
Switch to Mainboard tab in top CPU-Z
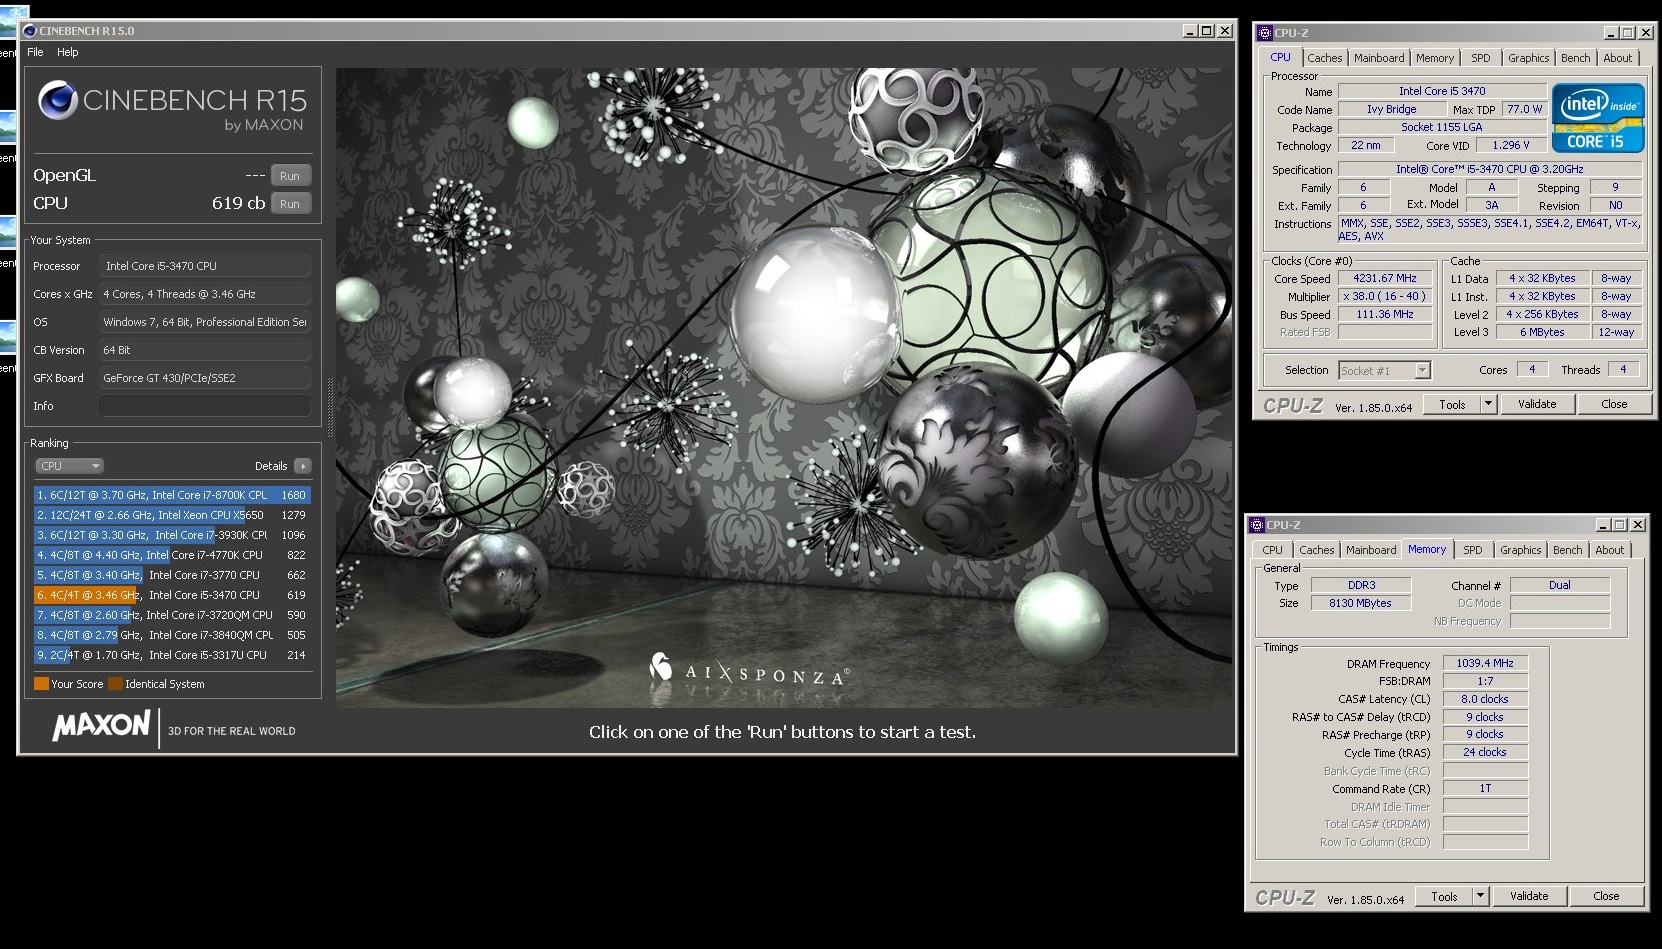point(1378,58)
